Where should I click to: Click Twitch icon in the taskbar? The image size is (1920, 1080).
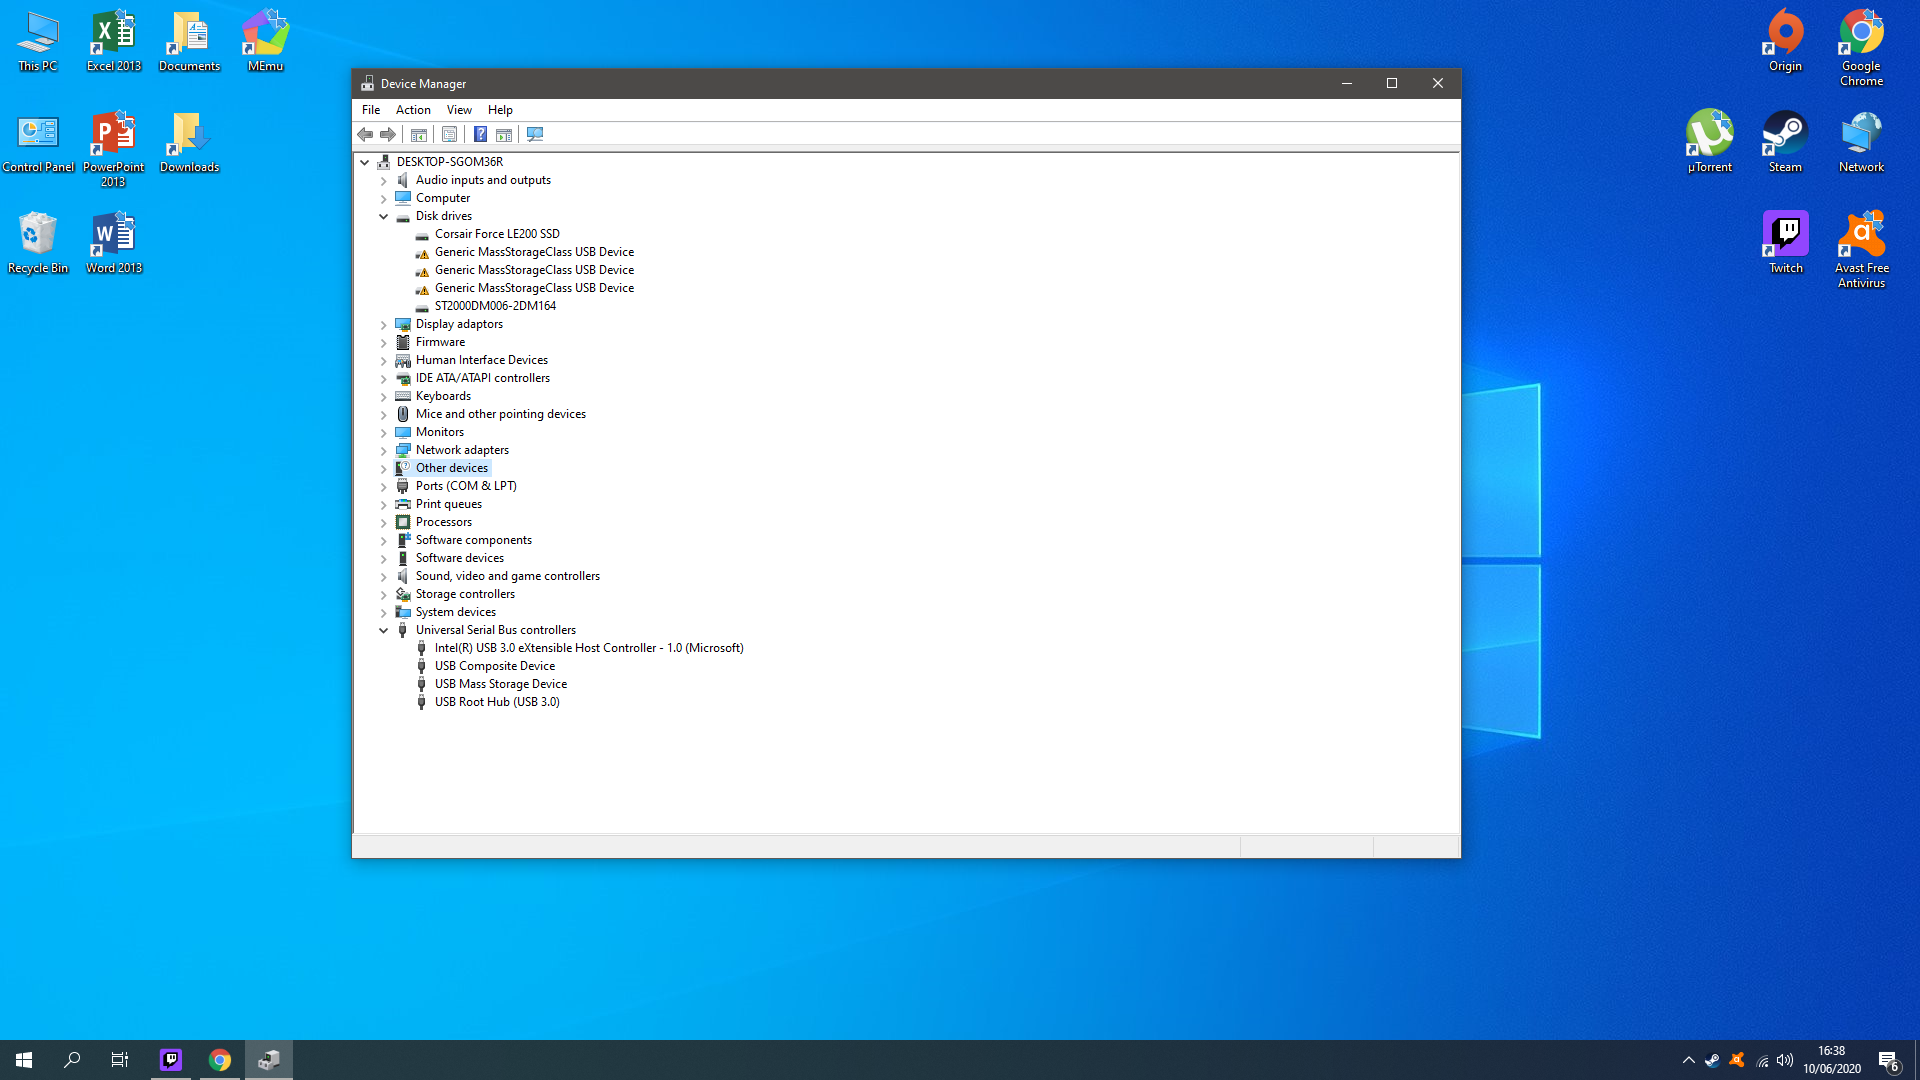[171, 1059]
